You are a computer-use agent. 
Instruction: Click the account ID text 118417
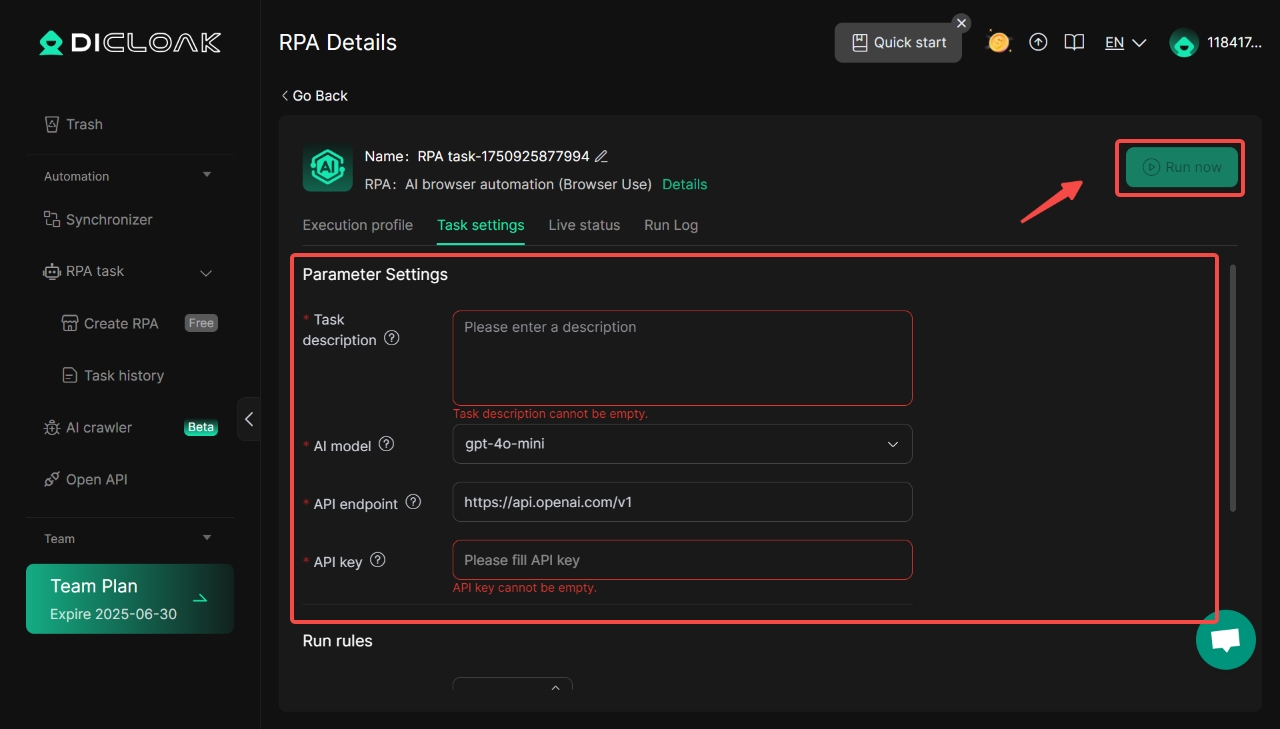[x=1234, y=42]
